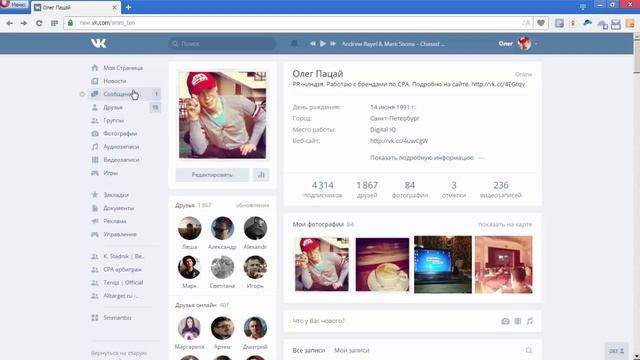Switch to Все записи tab
Image resolution: width=640 pixels, height=360 pixels.
tap(309, 351)
